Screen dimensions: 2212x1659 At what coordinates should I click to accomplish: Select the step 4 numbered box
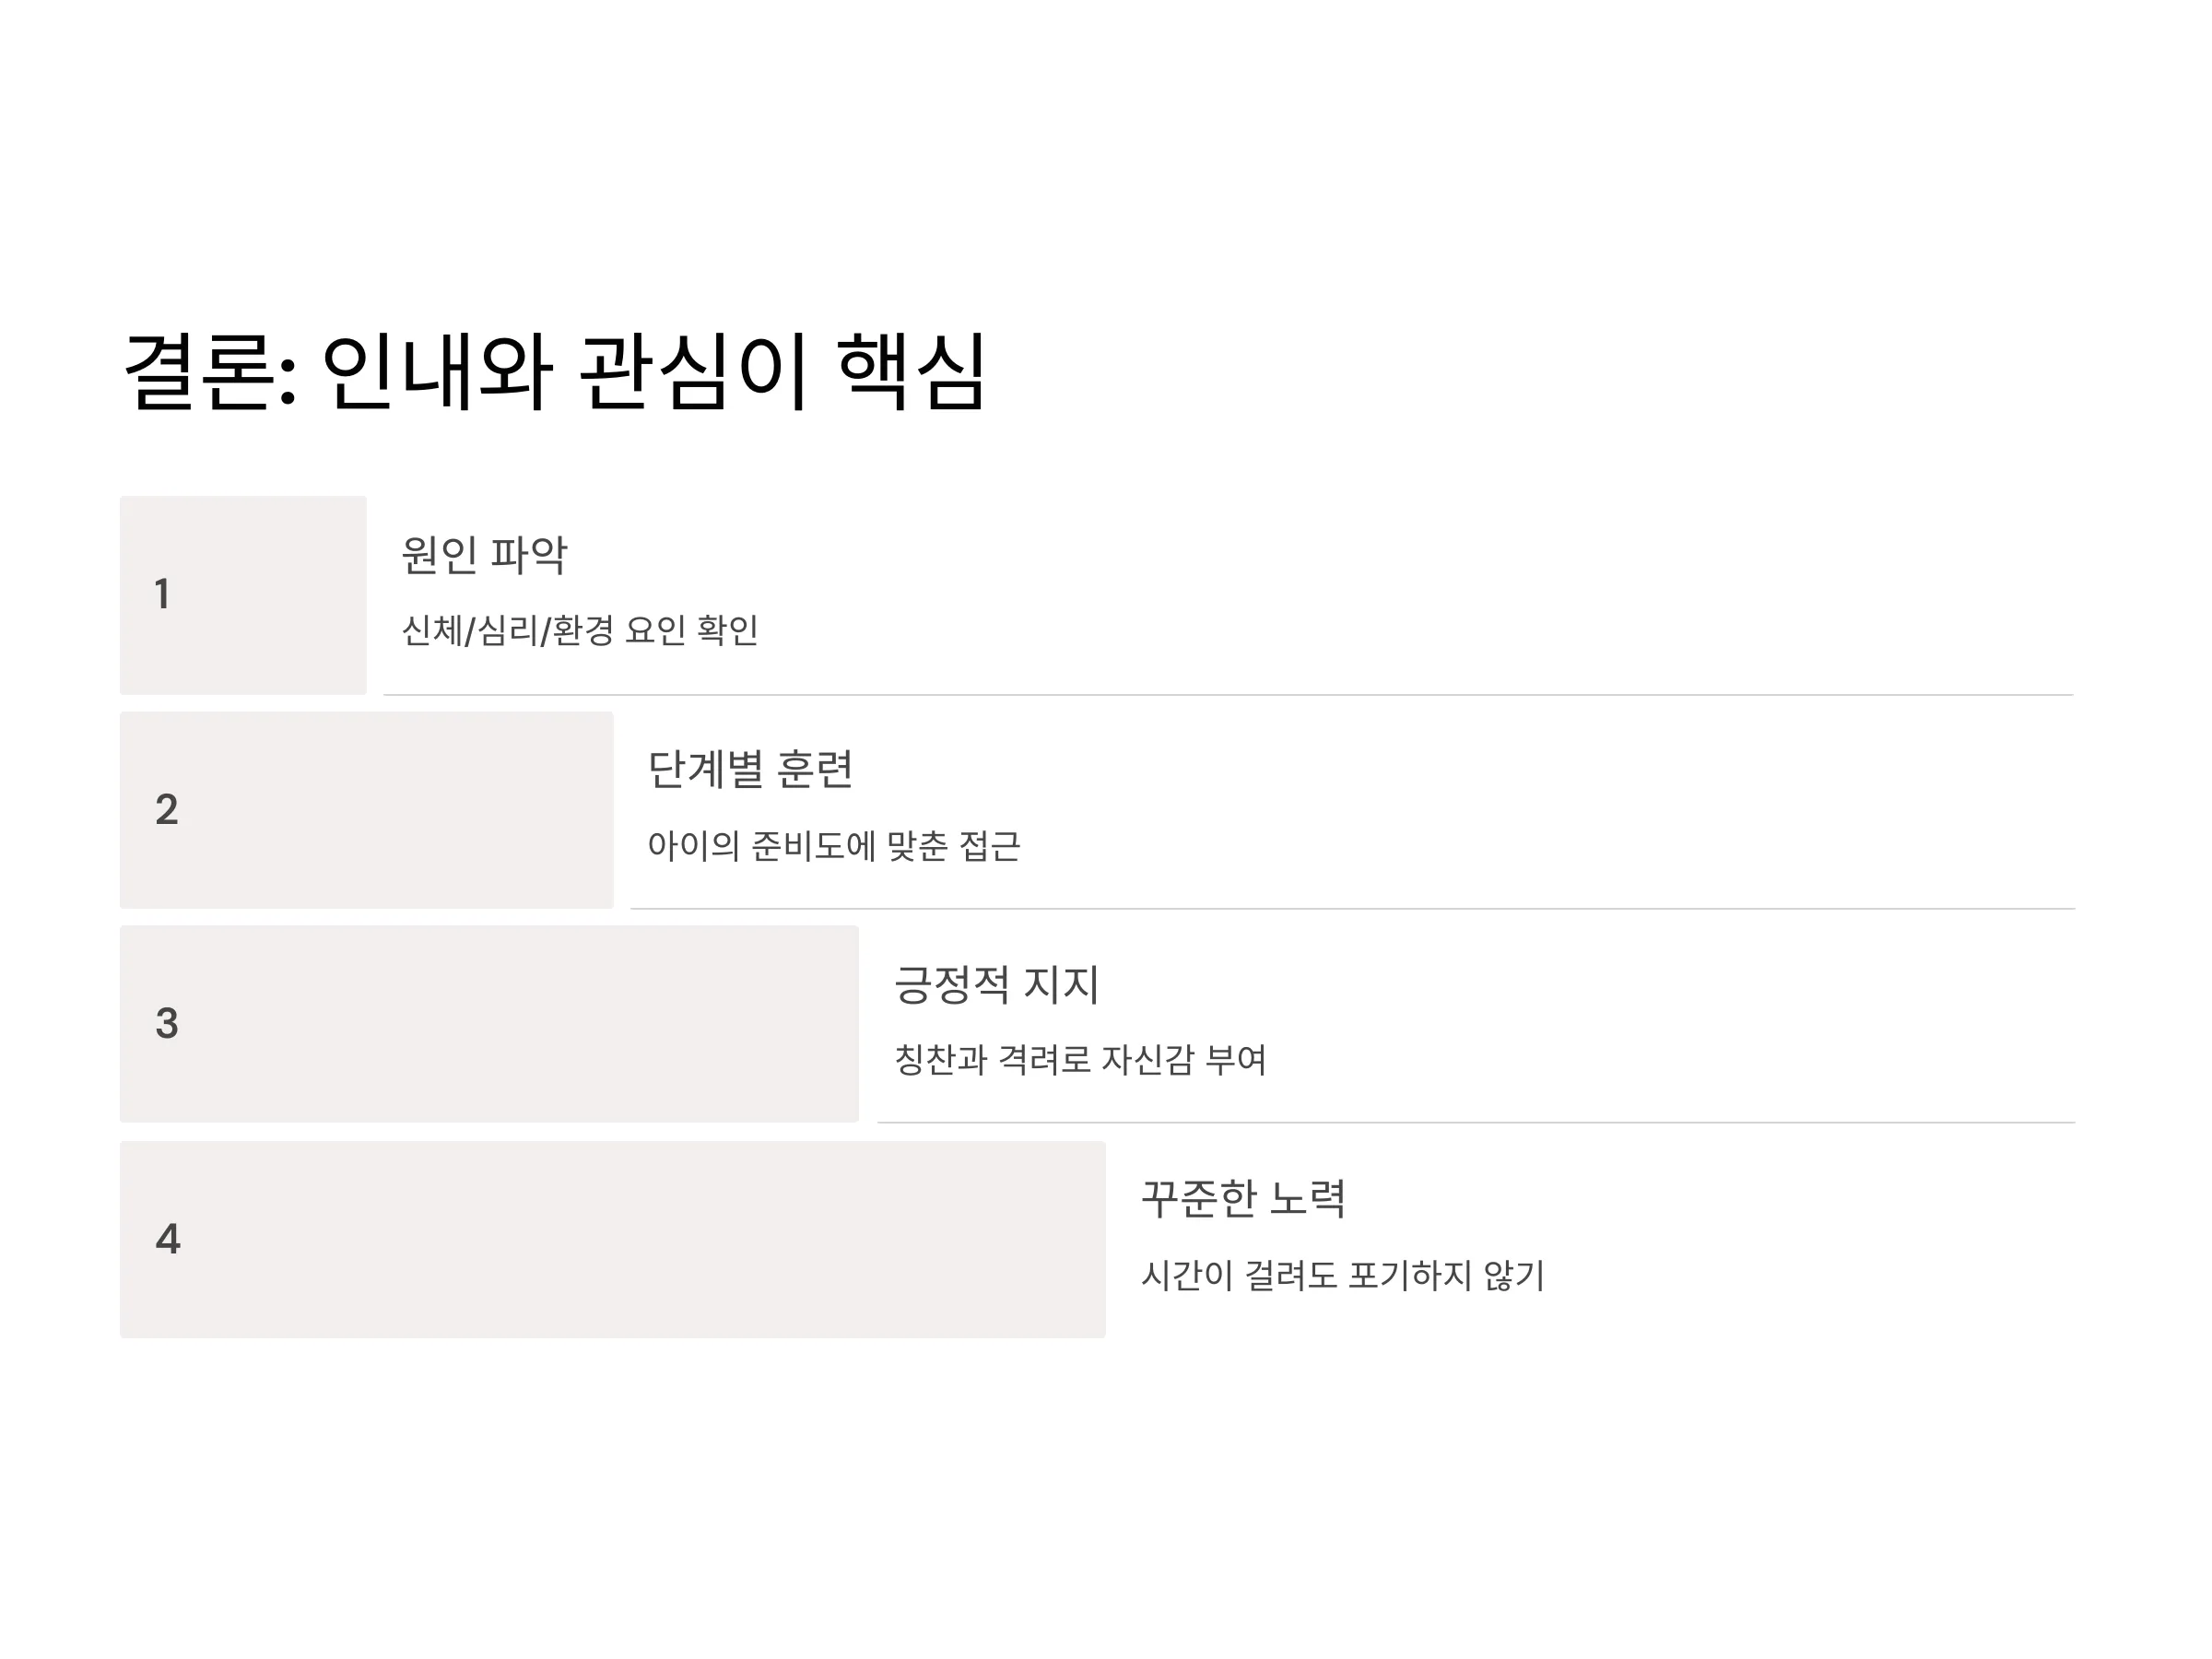tap(613, 1239)
